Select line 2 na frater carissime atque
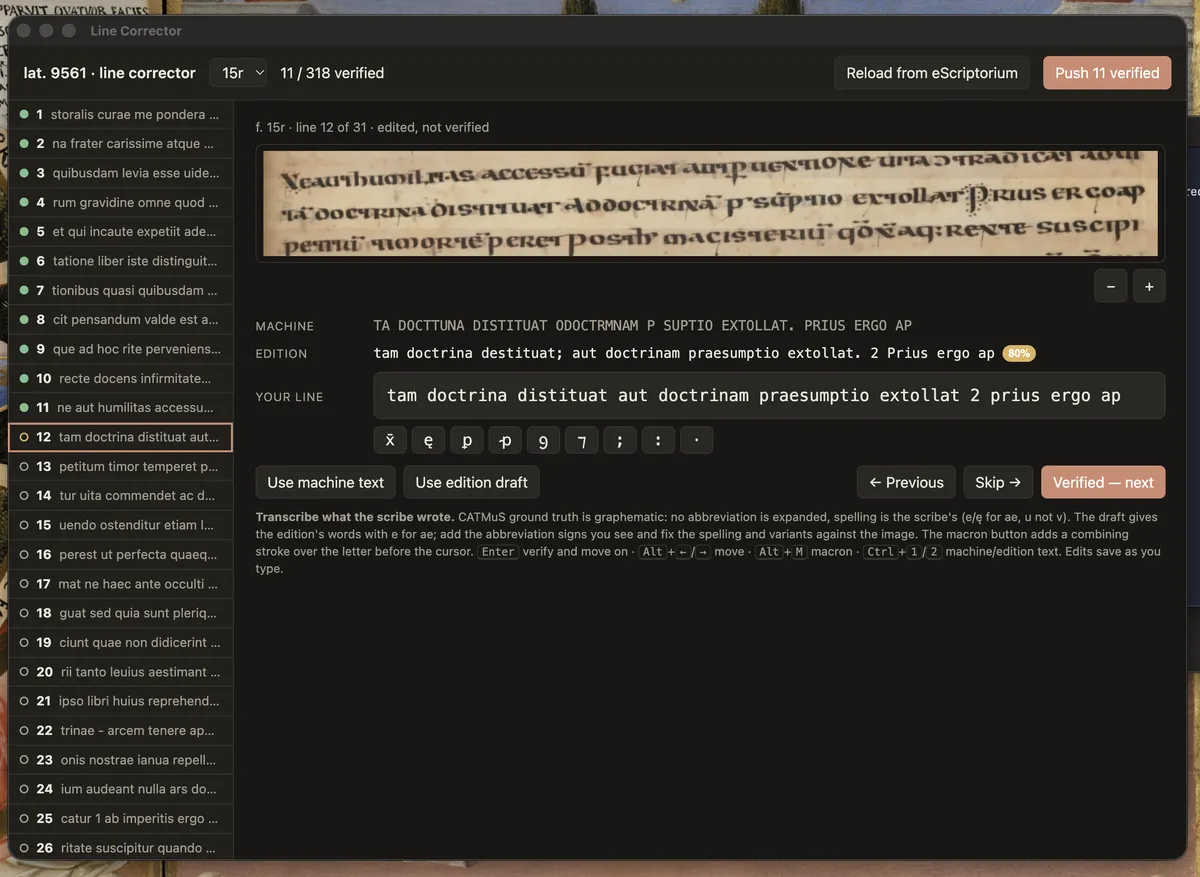Viewport: 1200px width, 877px height. pos(120,144)
